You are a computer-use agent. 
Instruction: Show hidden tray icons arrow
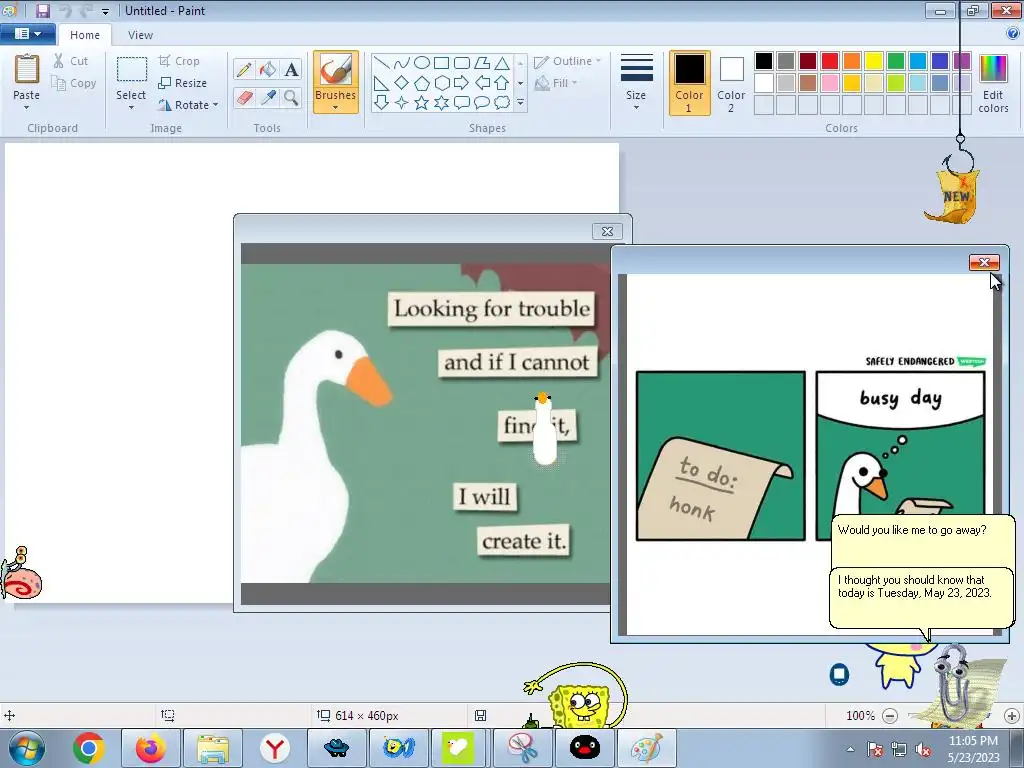coord(850,749)
